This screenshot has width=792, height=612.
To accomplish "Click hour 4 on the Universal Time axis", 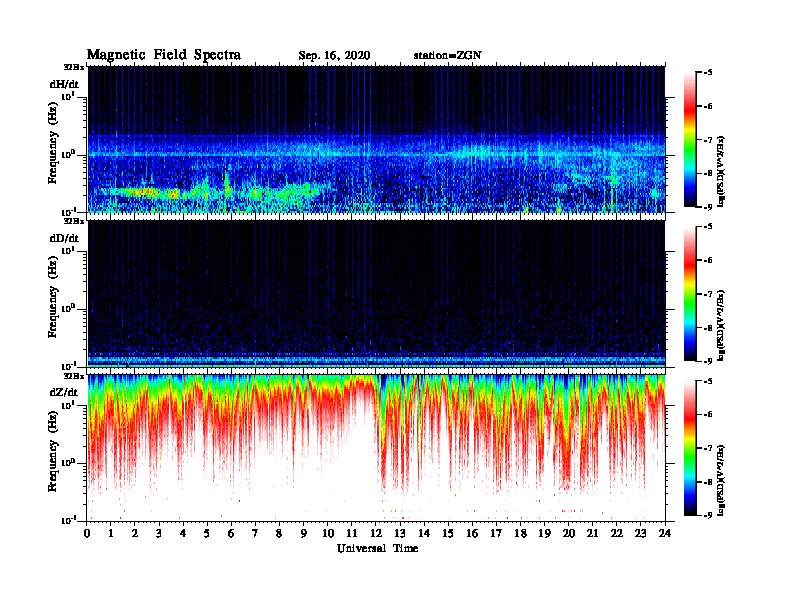I will (x=183, y=533).
